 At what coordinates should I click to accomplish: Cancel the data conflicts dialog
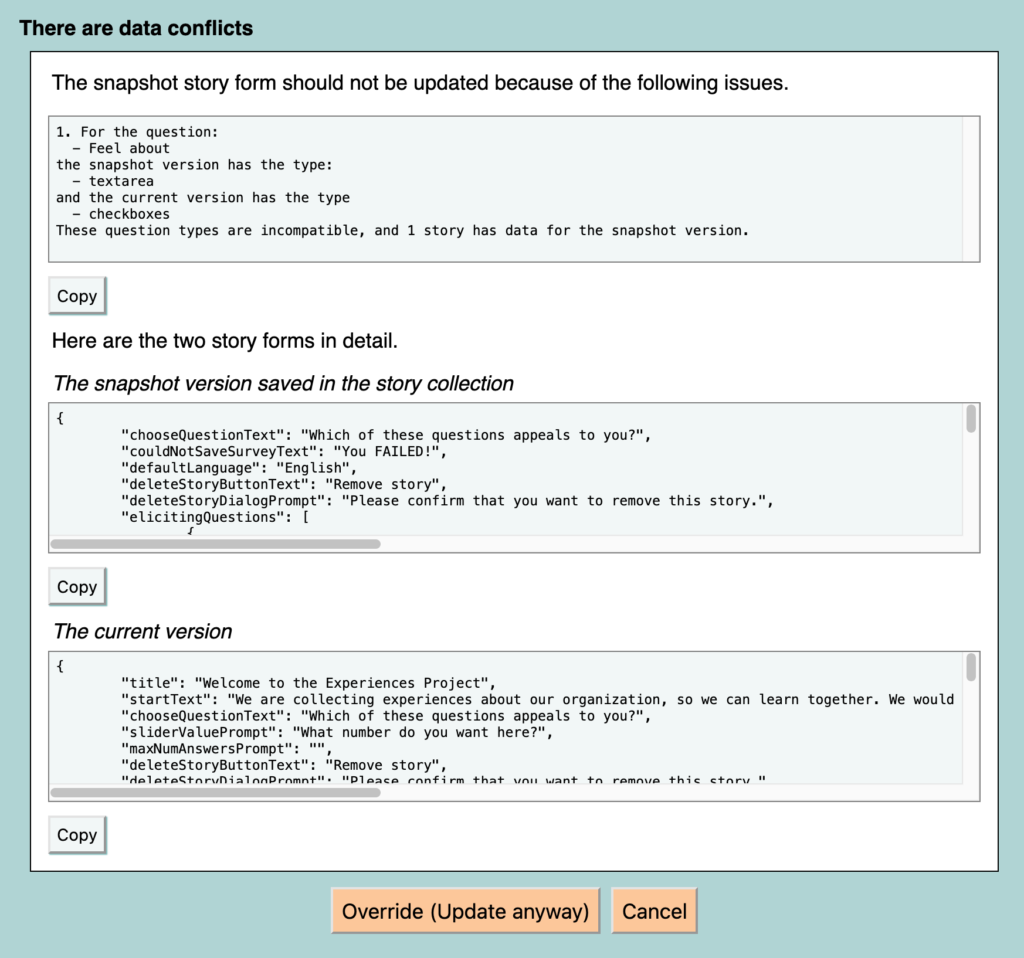654,911
